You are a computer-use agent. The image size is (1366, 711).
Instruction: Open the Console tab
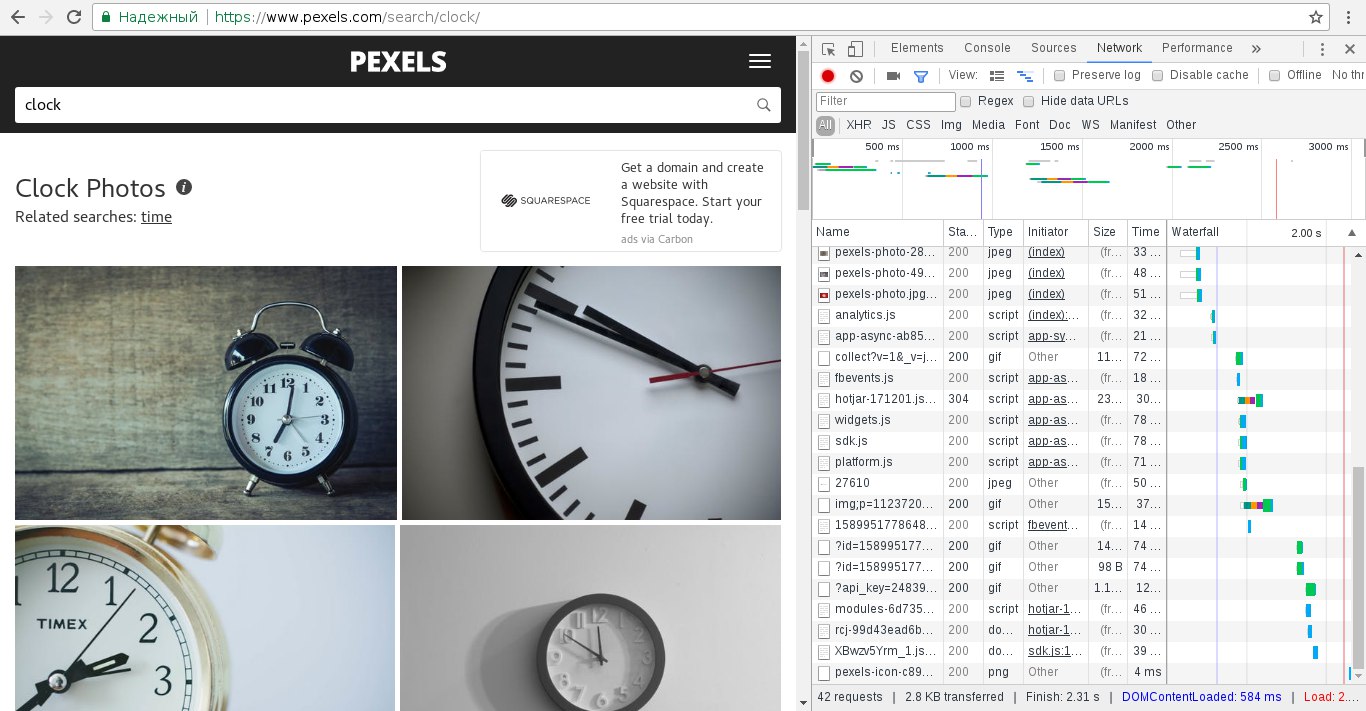click(x=987, y=48)
